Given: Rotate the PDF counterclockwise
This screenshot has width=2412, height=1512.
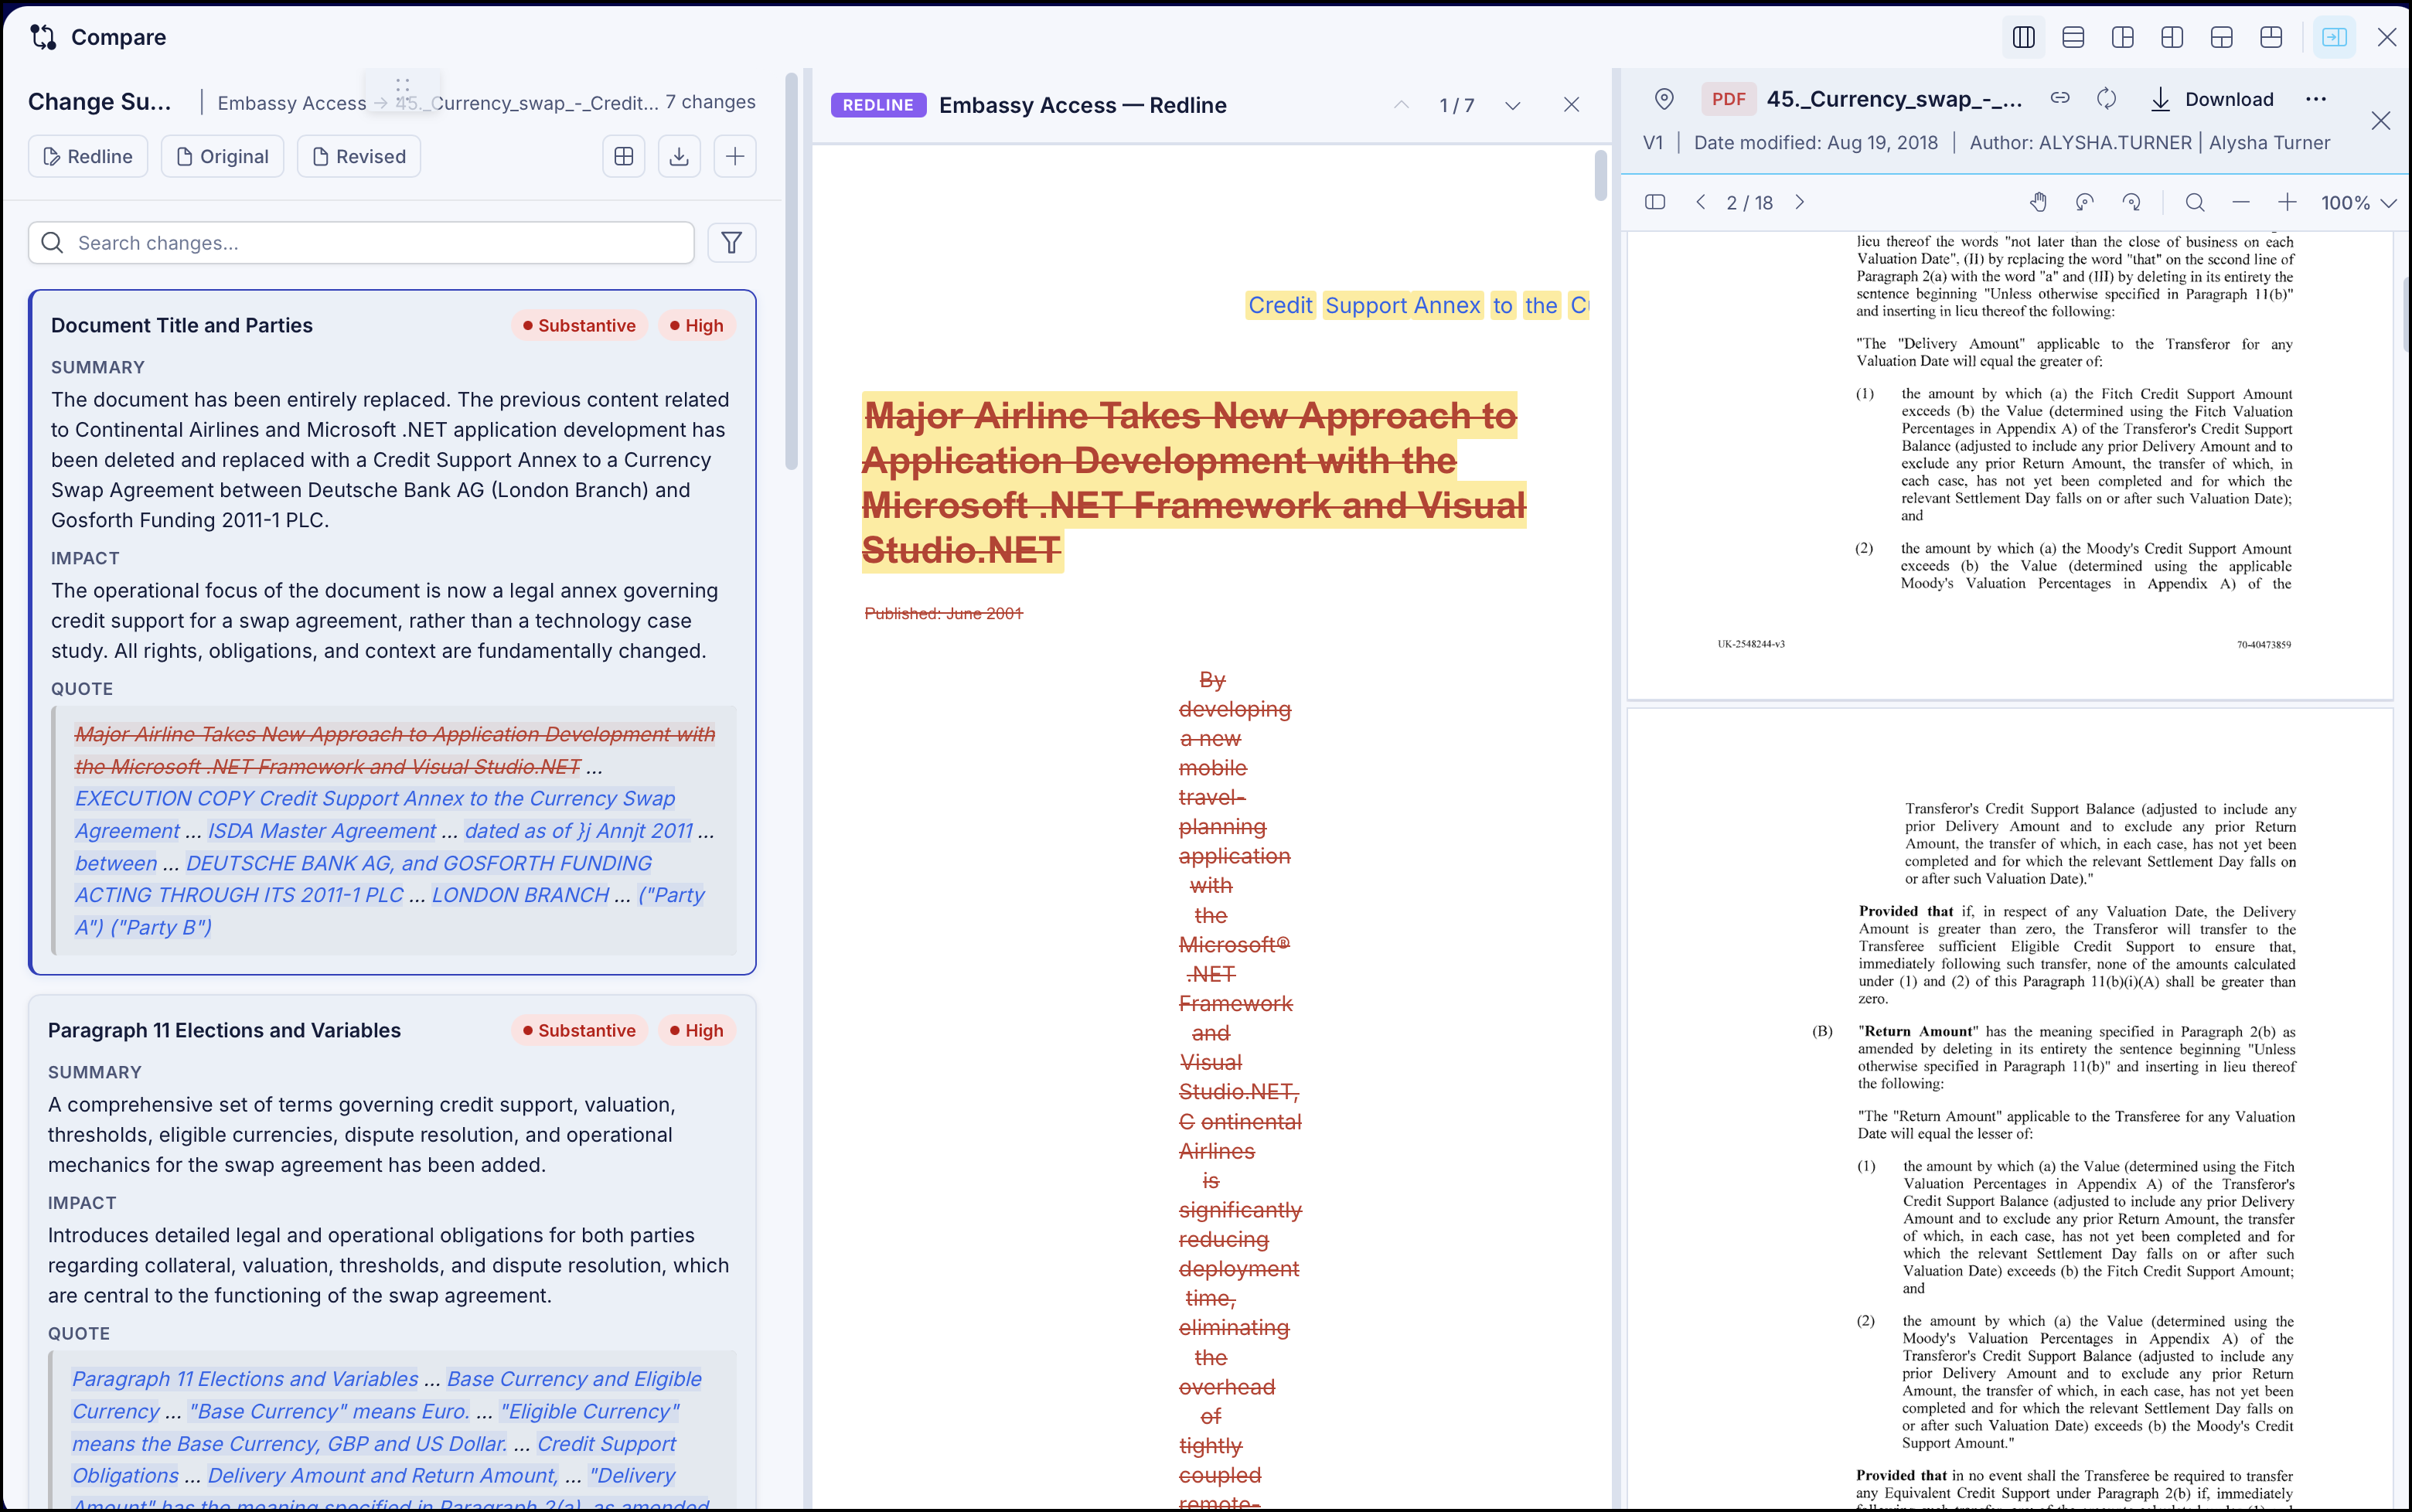Looking at the screenshot, I should click(2085, 202).
